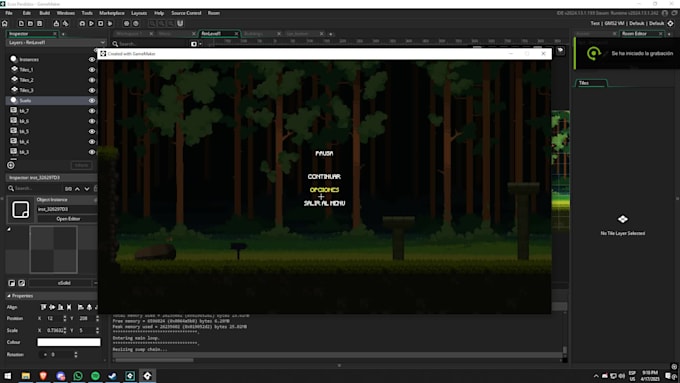The height and width of the screenshot is (383, 680).
Task: Select CONTINUAR in the pause menu
Action: pos(324,177)
